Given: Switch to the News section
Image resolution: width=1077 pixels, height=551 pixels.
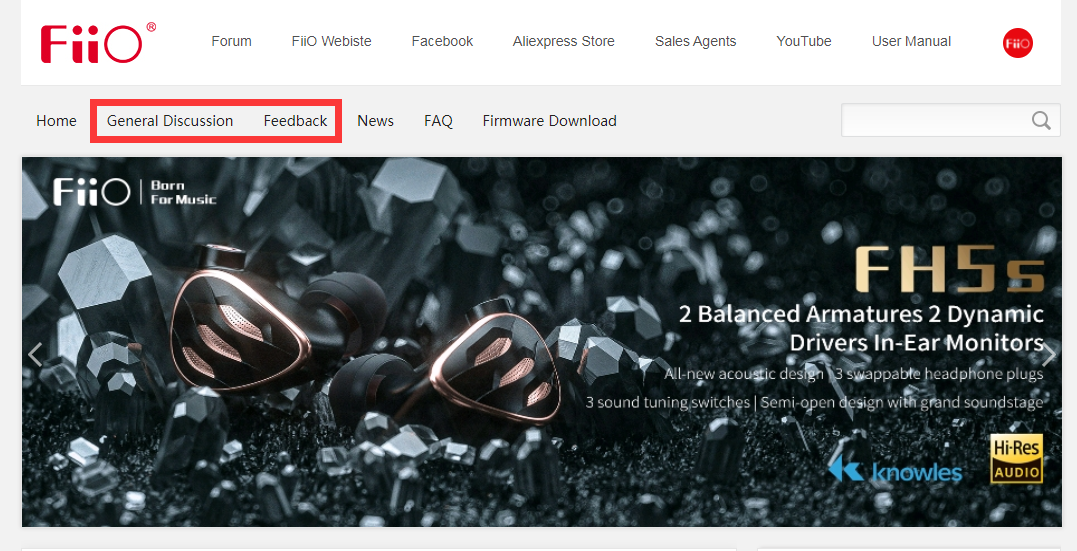Looking at the screenshot, I should tap(375, 121).
